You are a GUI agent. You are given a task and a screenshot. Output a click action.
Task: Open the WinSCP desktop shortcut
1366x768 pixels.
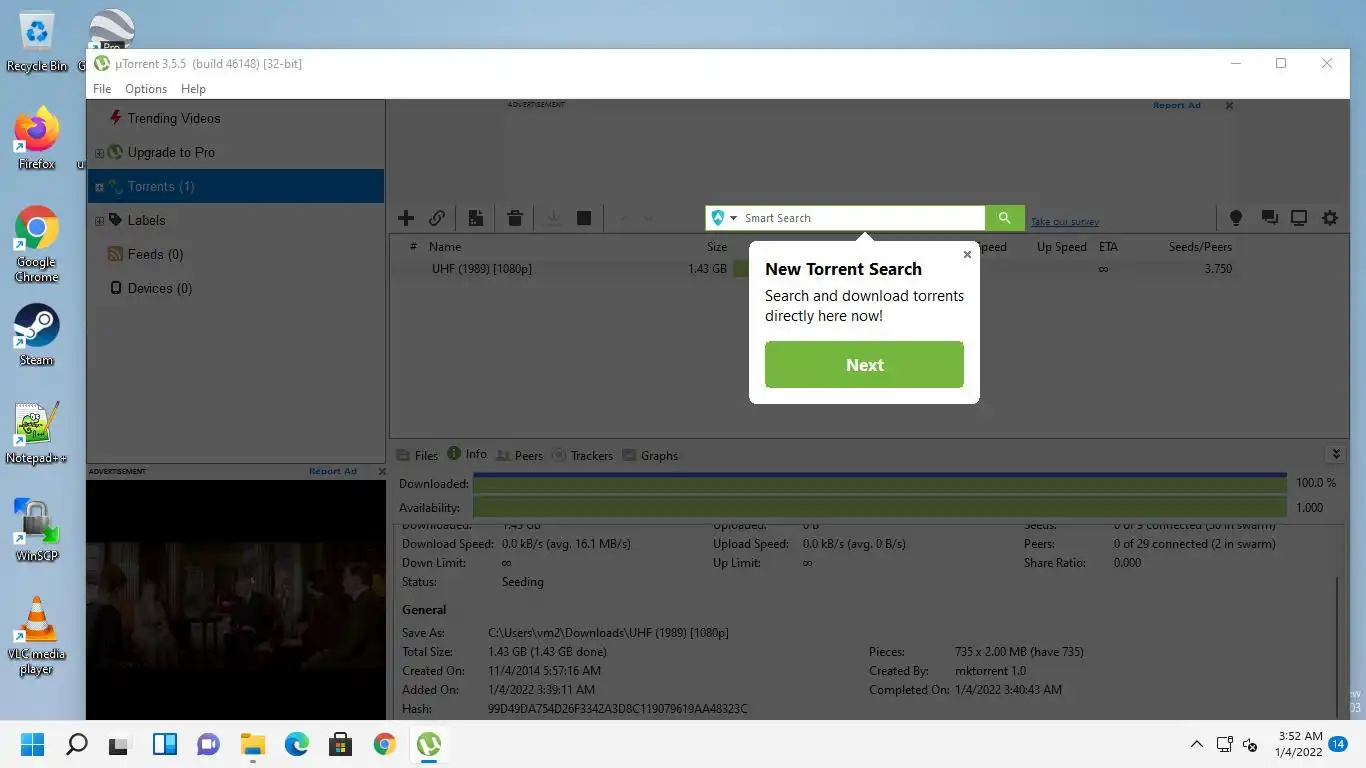[37, 530]
